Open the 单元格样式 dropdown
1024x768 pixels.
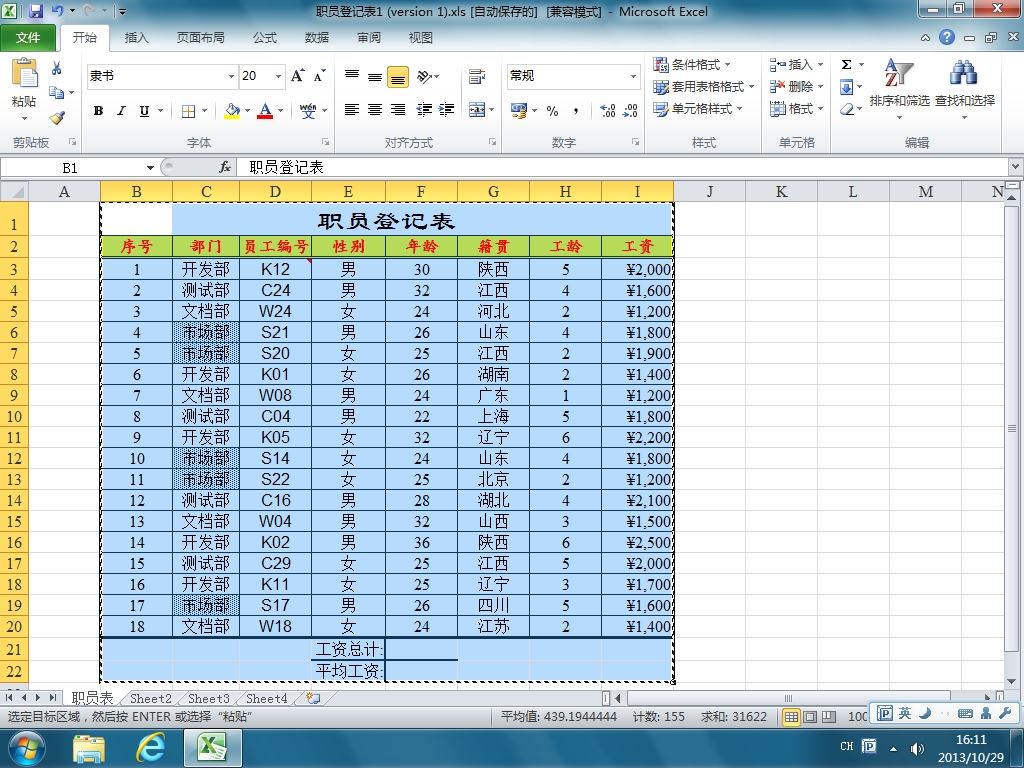click(698, 109)
